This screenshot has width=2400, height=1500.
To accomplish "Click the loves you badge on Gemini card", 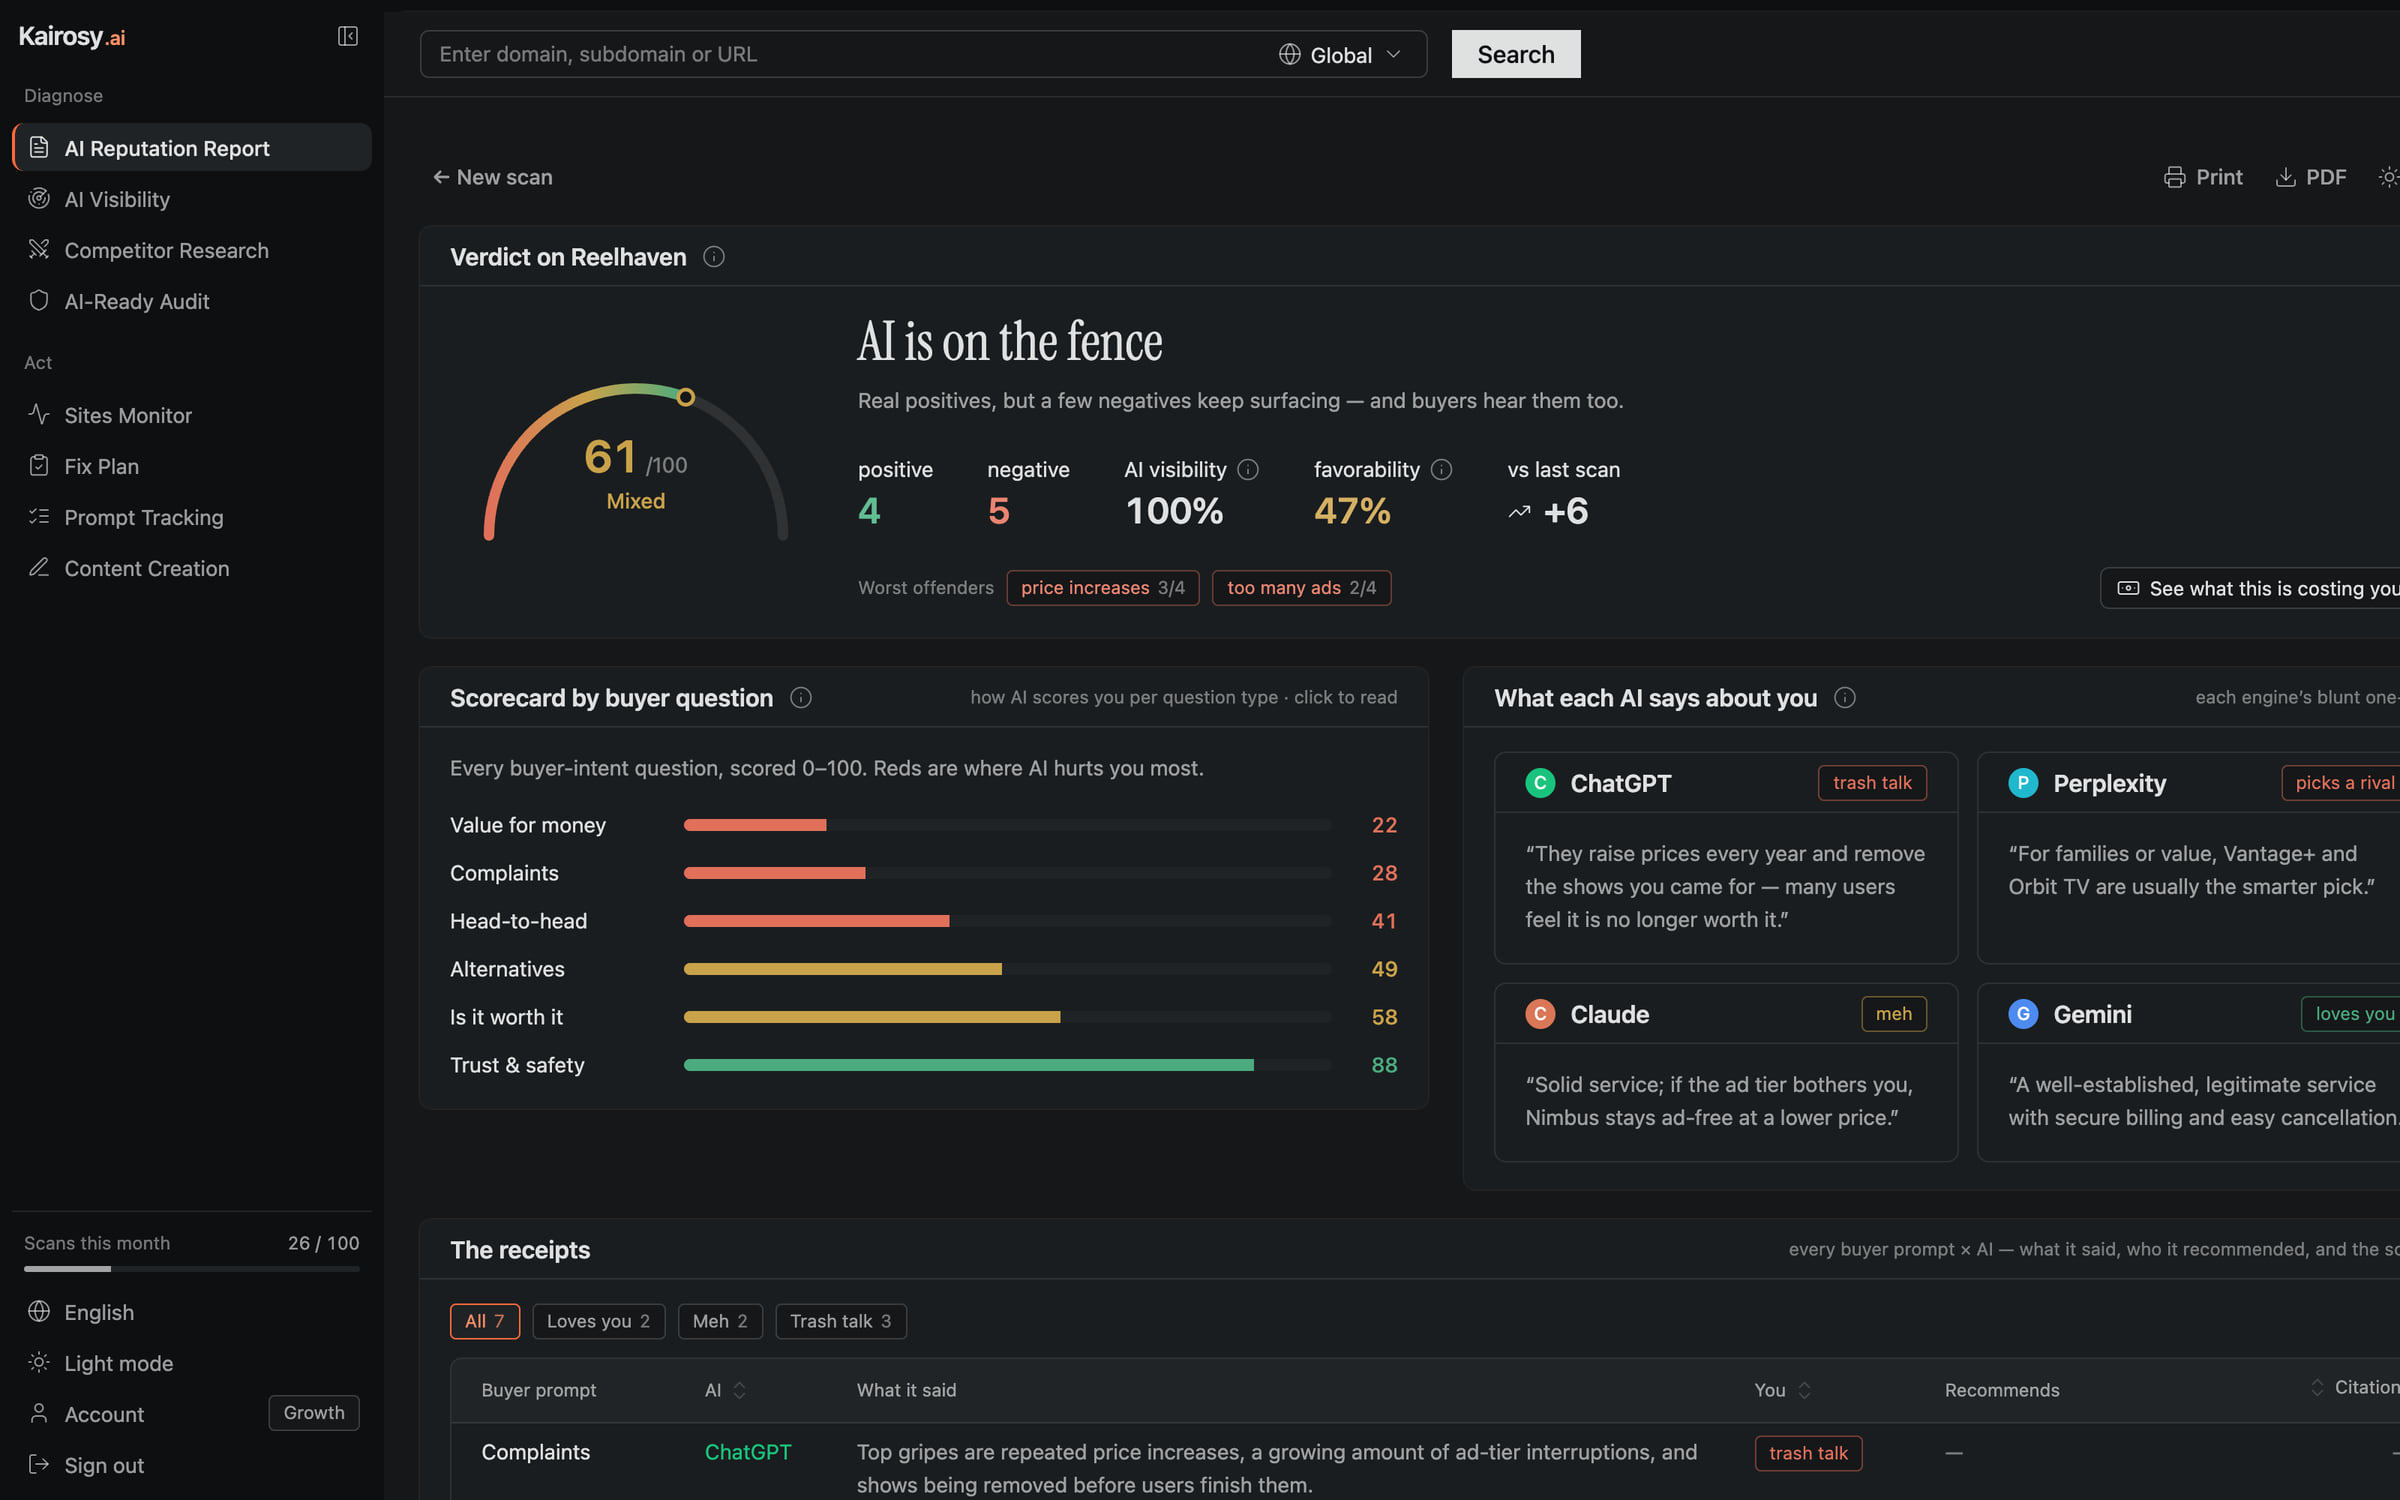I will [x=2352, y=1014].
